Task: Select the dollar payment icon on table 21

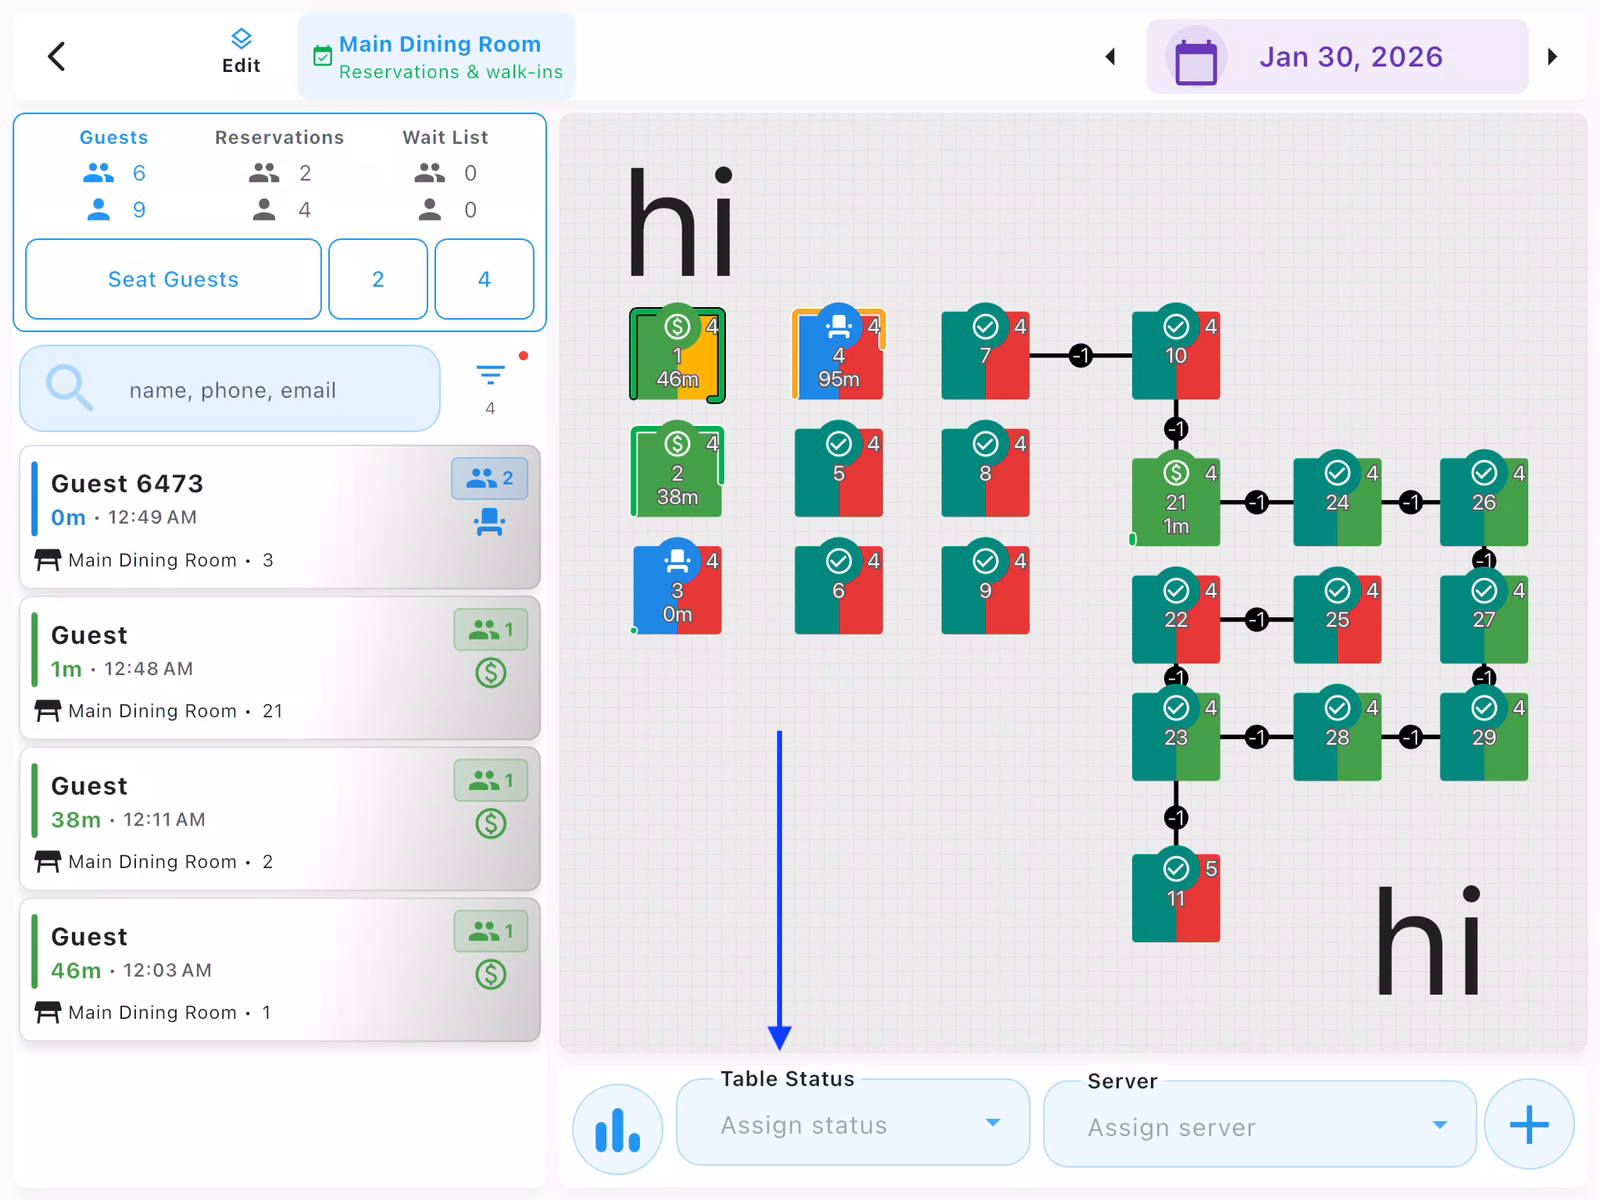Action: coord(1176,471)
